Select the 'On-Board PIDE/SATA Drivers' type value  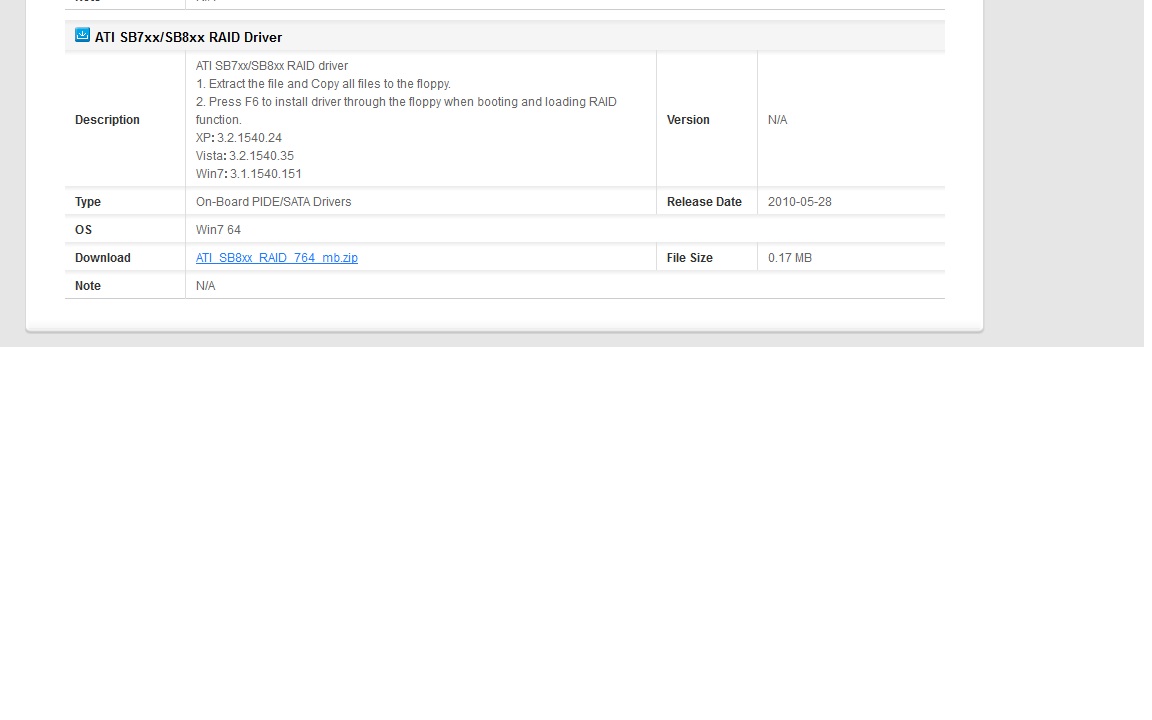(x=273, y=202)
